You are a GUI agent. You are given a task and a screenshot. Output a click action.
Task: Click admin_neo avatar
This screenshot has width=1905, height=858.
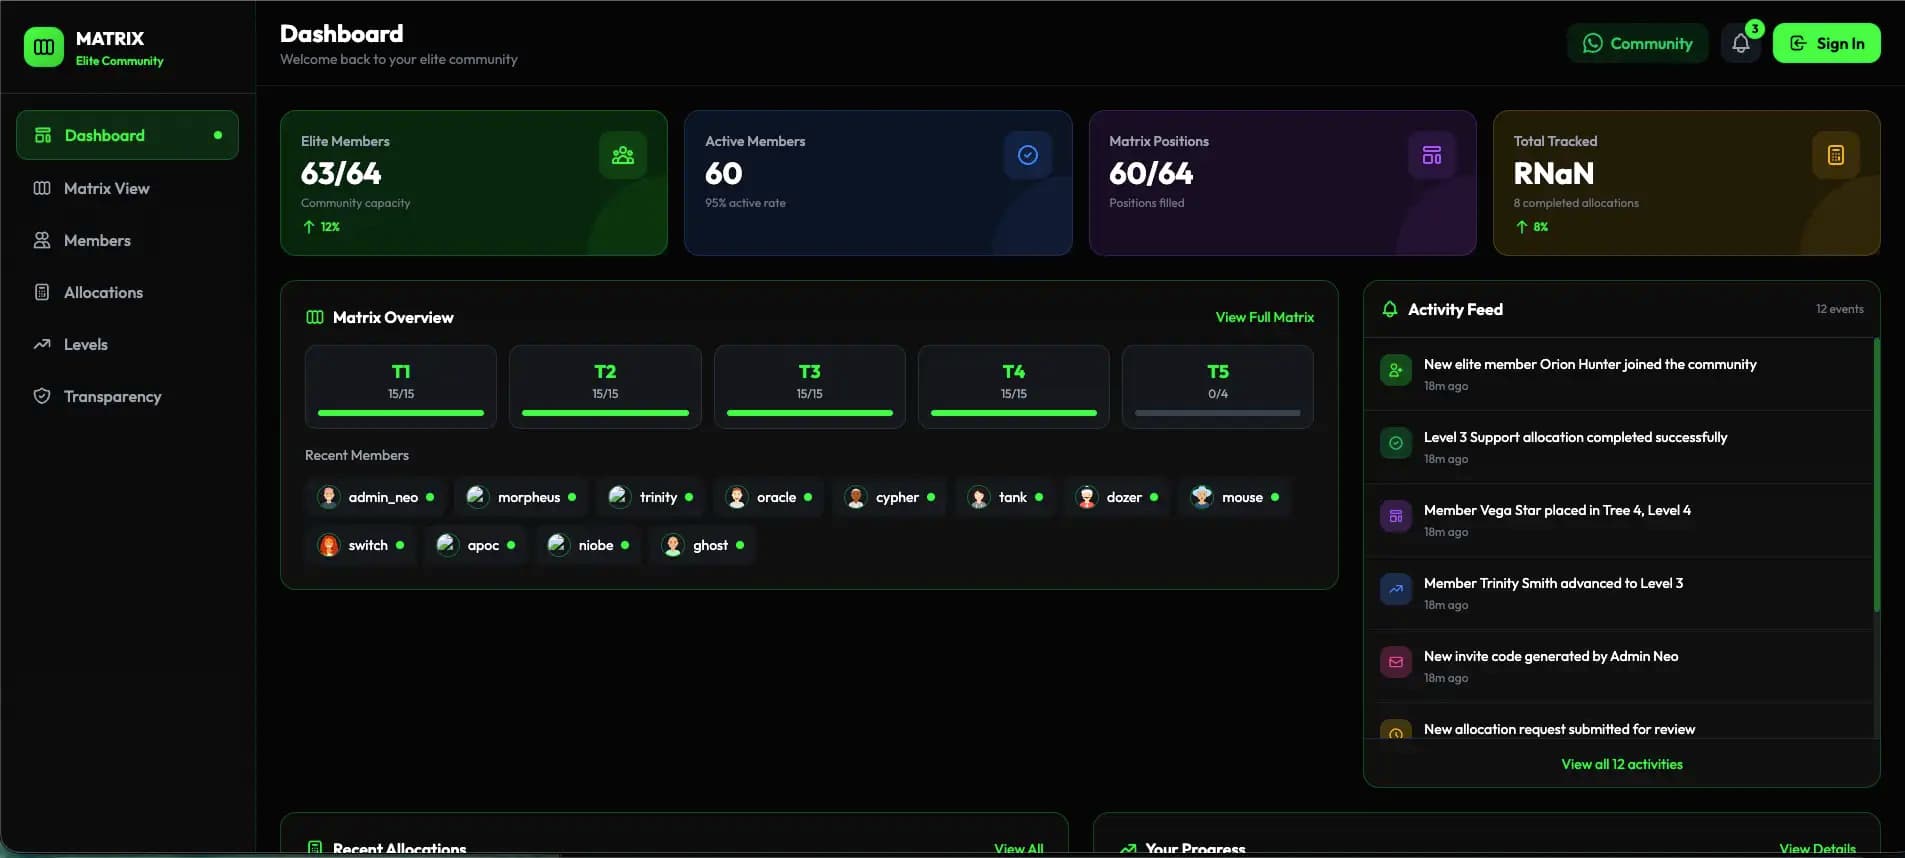[329, 497]
